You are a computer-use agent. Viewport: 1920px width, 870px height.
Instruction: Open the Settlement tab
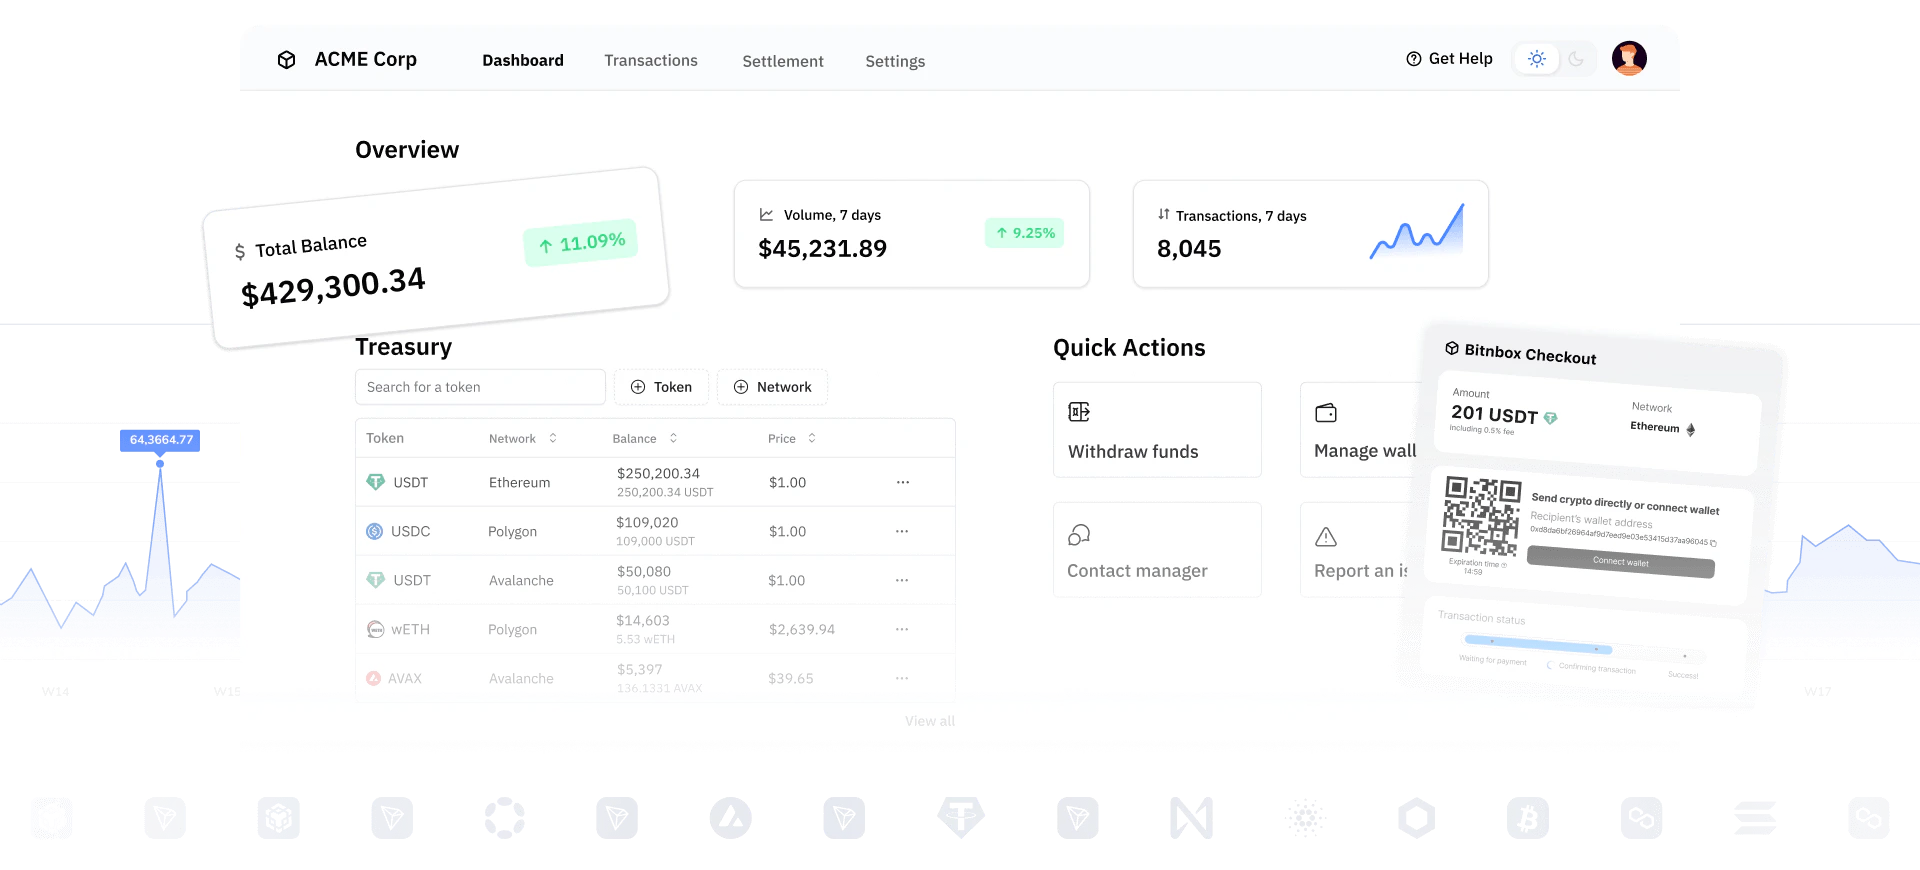click(783, 61)
